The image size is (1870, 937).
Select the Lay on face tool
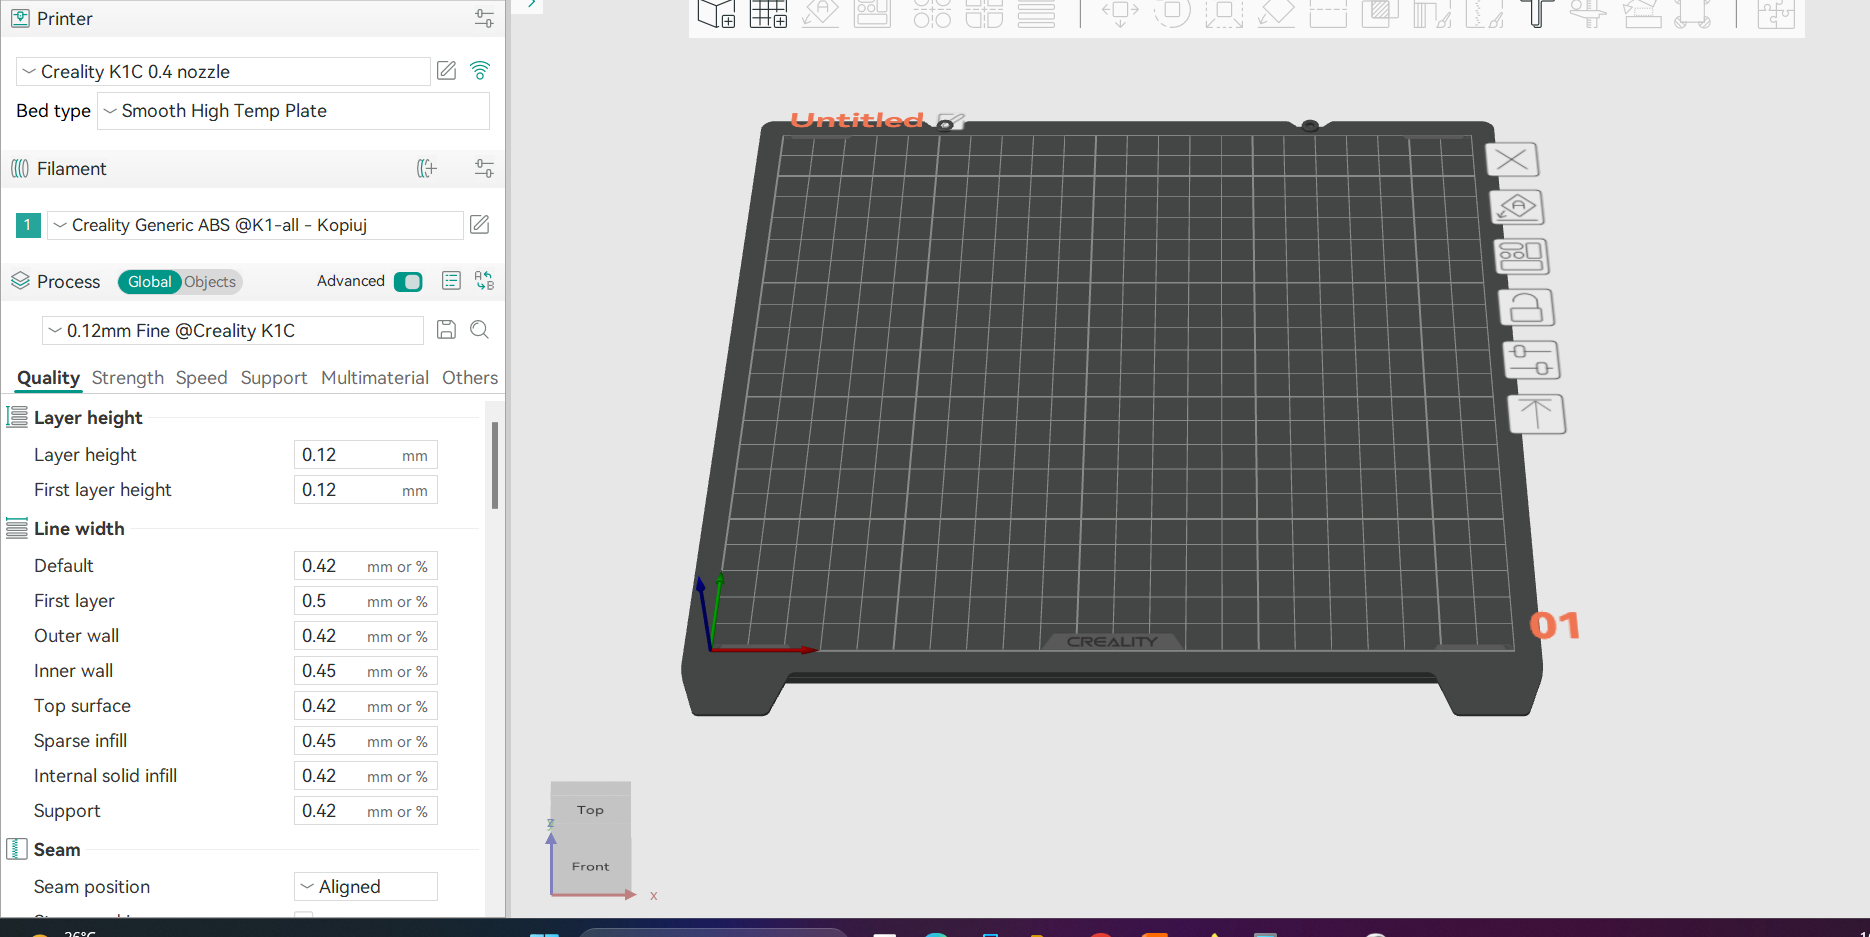pos(1276,13)
